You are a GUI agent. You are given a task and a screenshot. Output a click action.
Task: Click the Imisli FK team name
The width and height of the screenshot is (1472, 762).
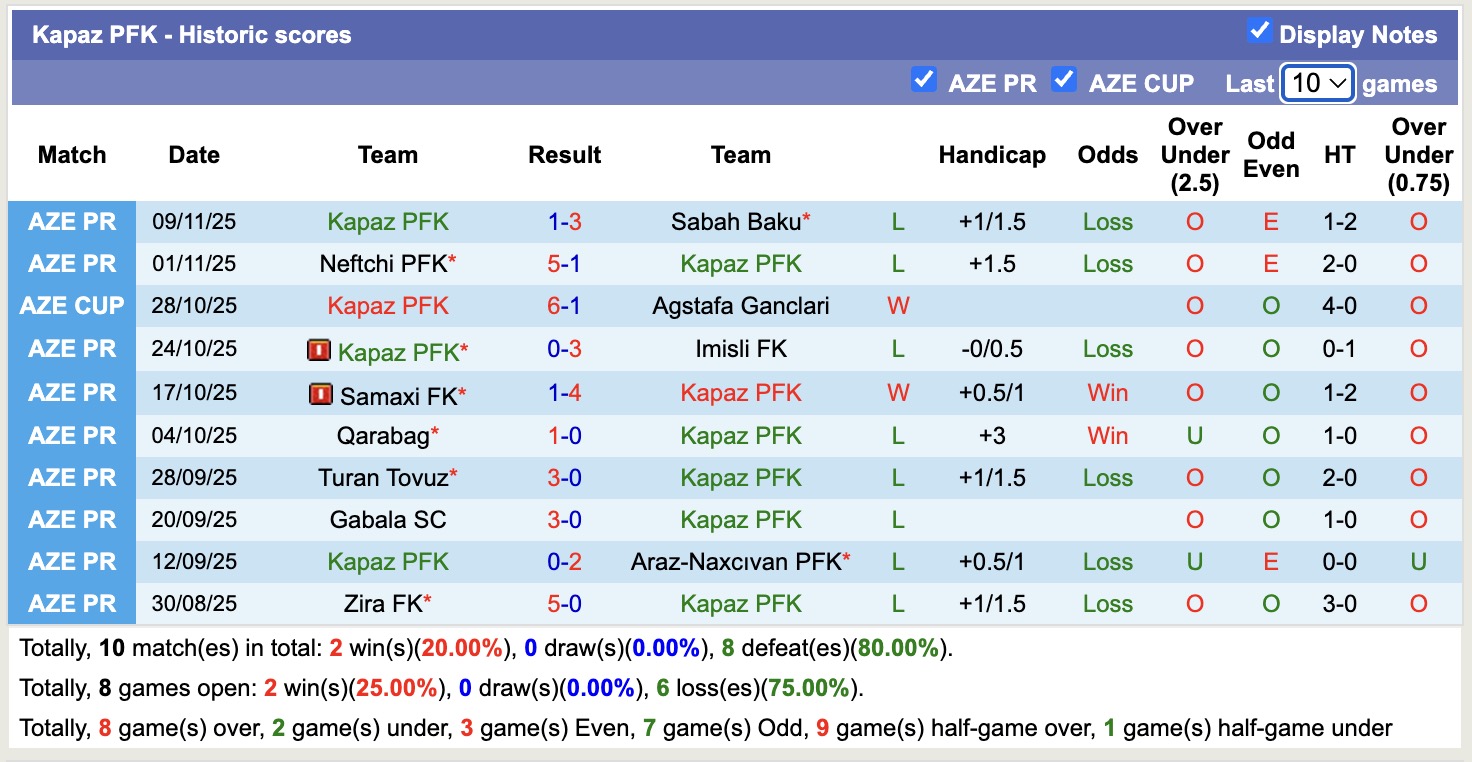(741, 349)
